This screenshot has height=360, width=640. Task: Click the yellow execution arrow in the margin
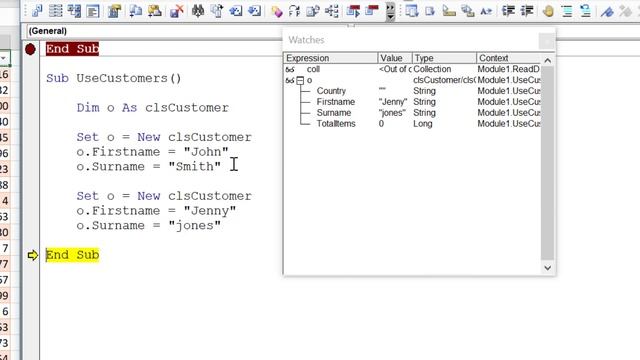point(32,256)
